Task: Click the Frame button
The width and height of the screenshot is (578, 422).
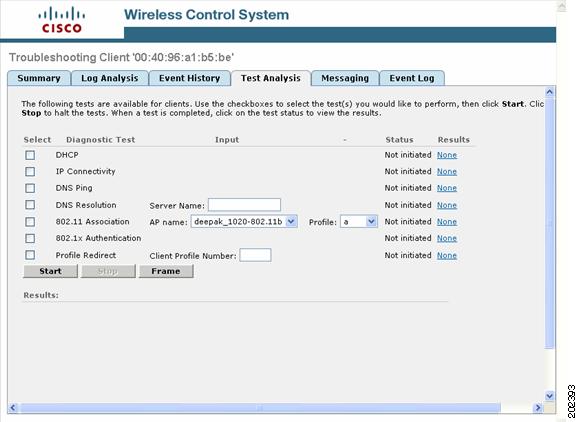Action: 166,271
